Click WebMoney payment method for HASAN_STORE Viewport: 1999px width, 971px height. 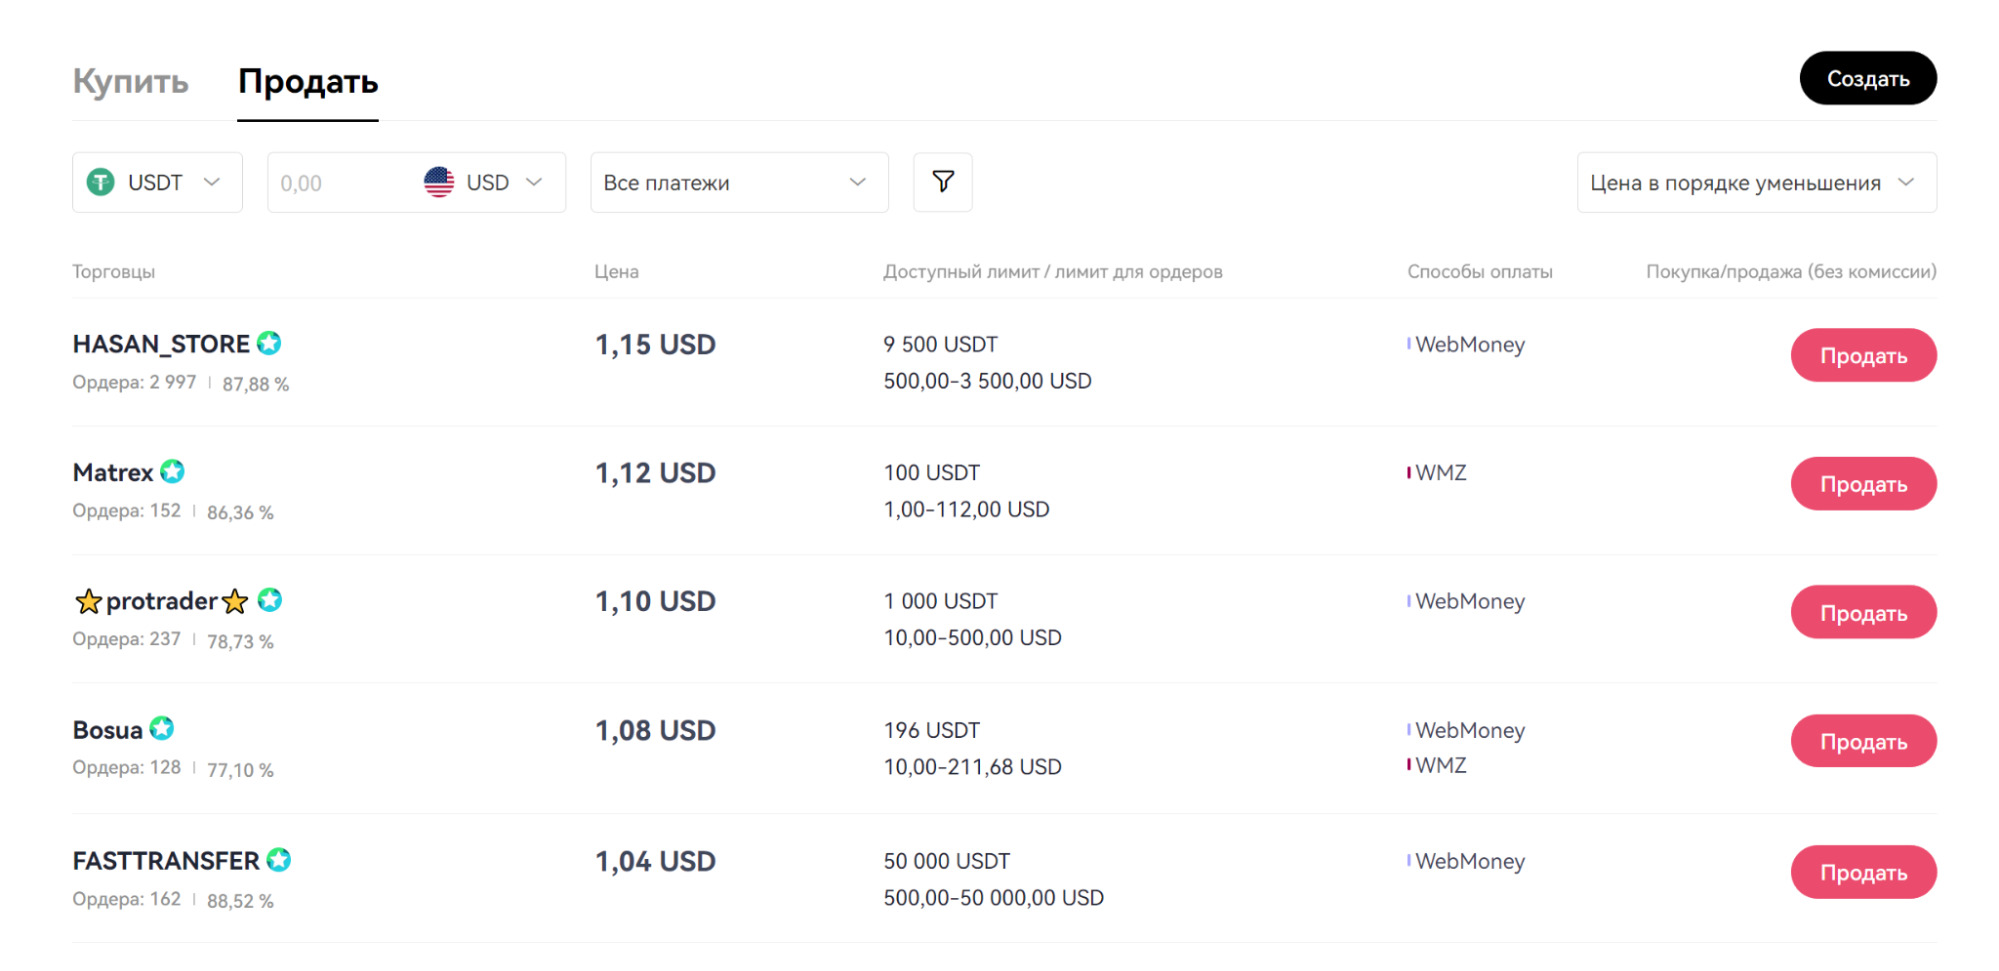pos(1470,344)
